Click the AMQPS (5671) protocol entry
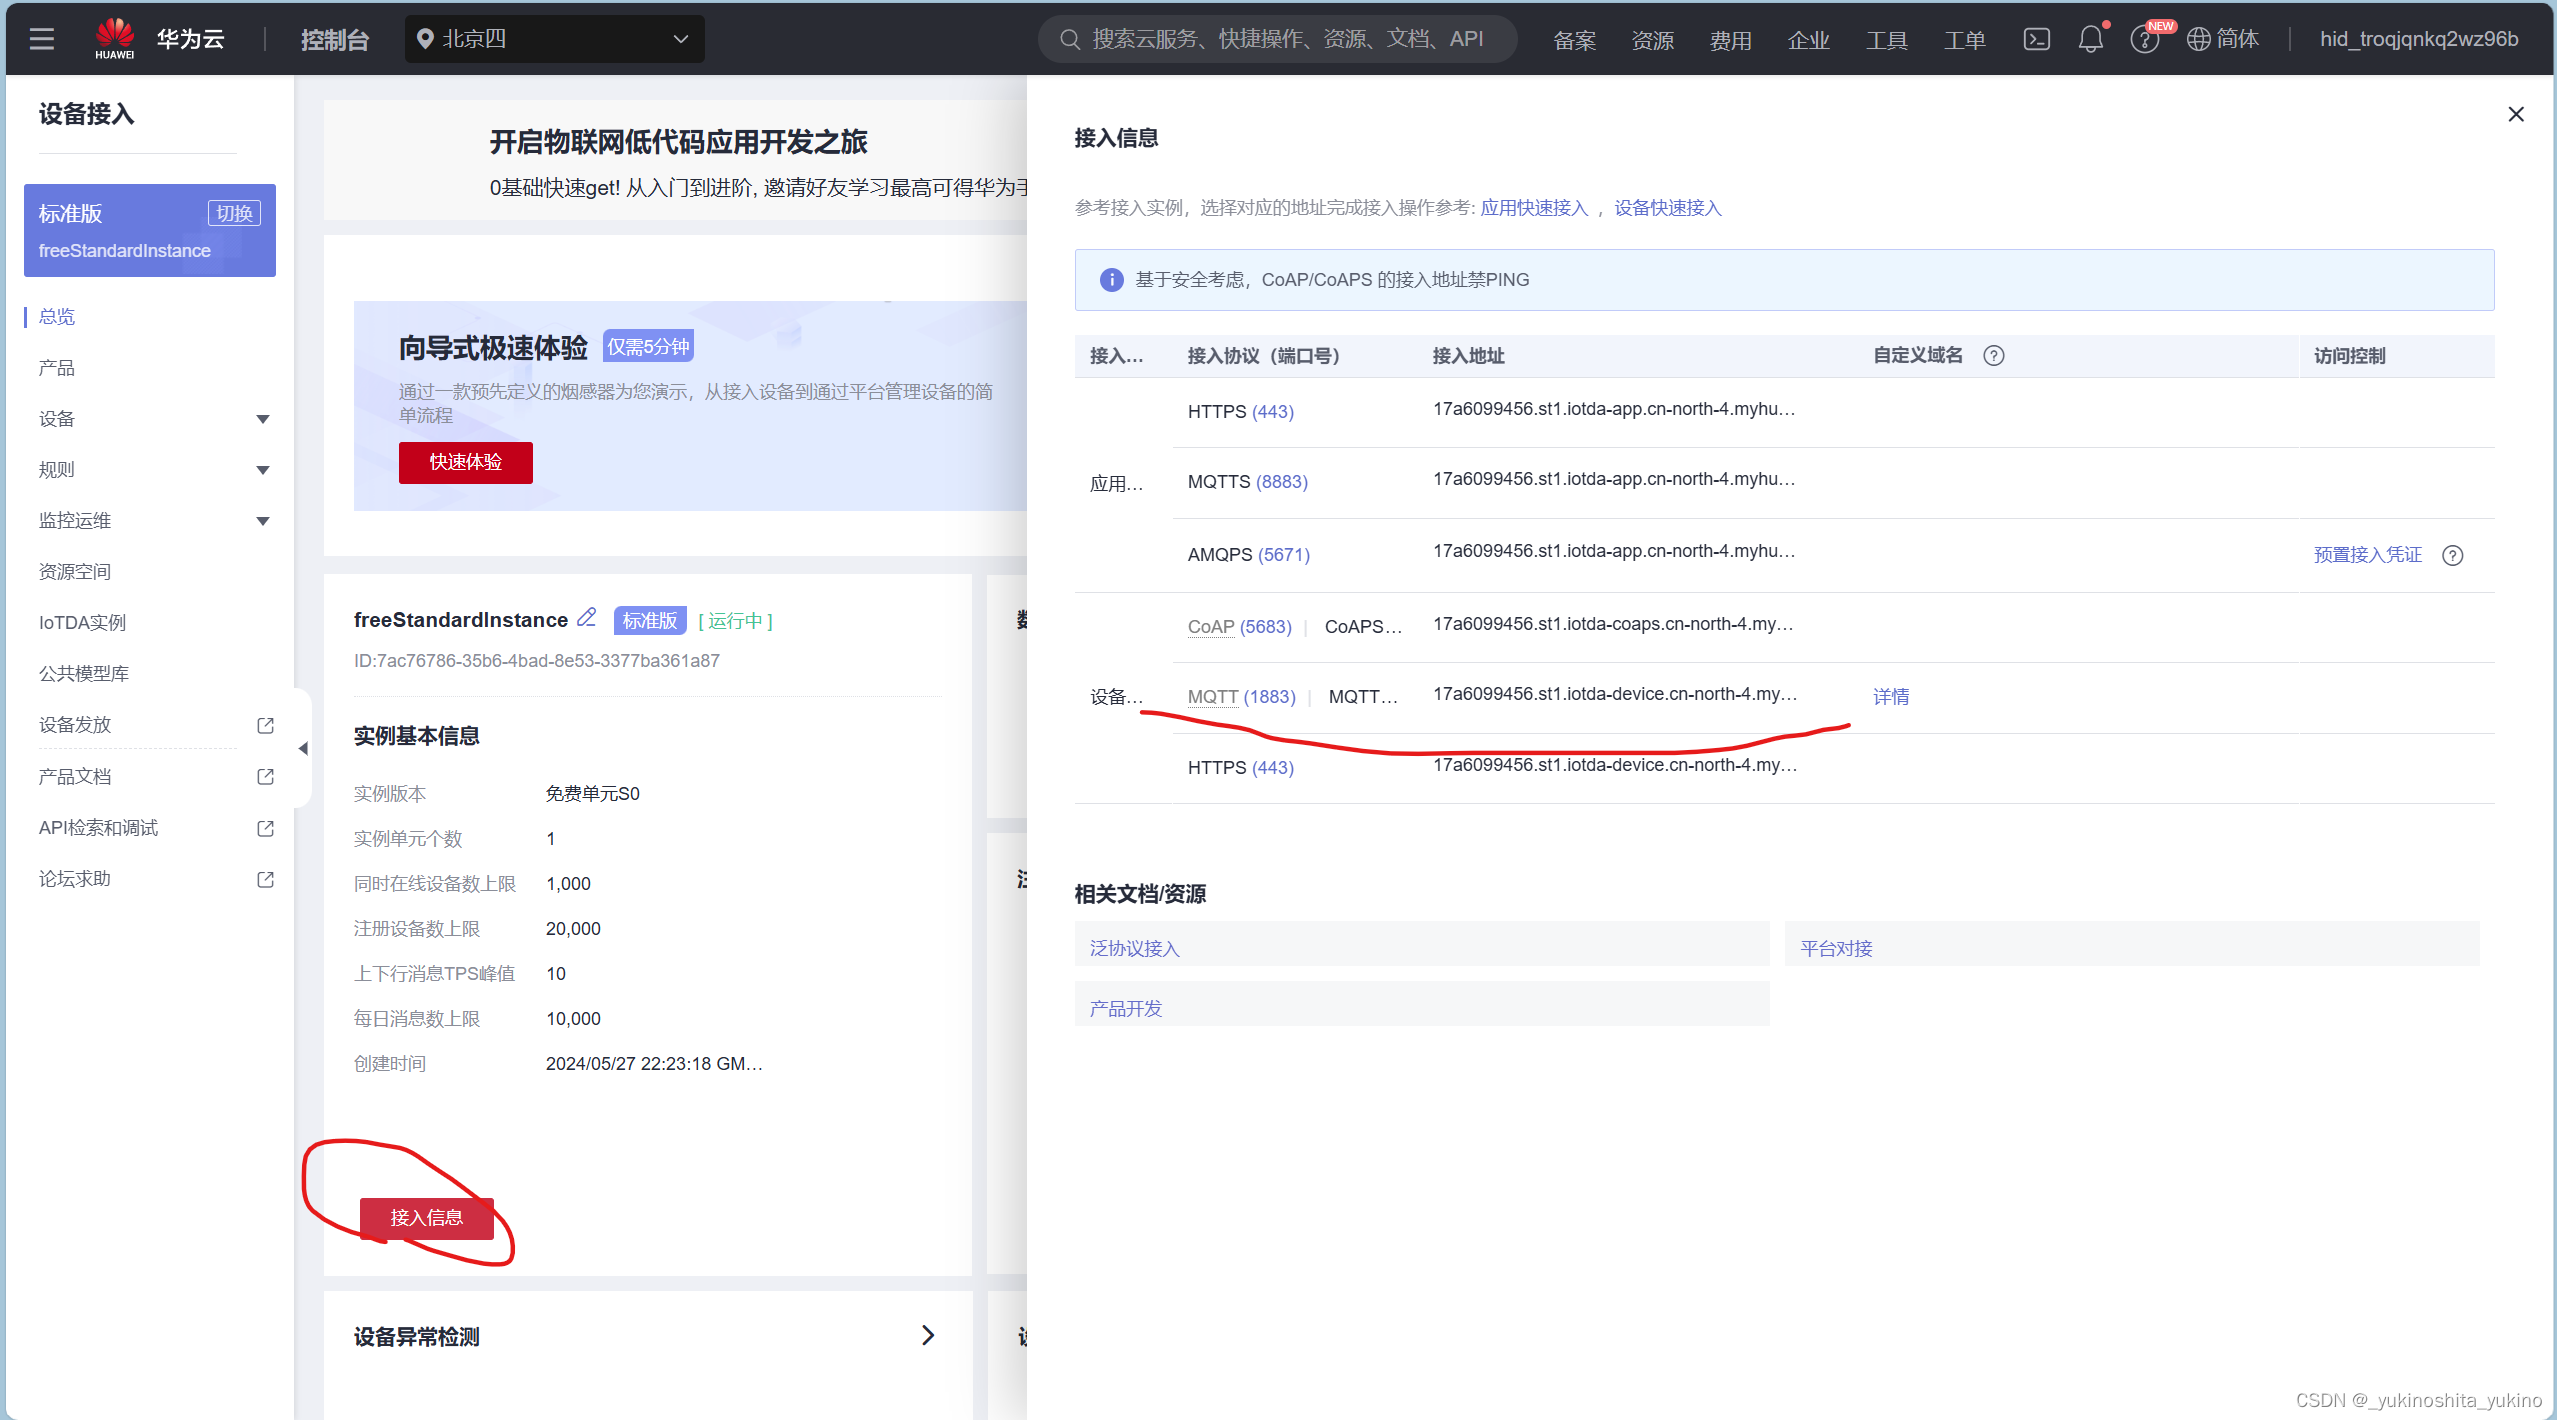This screenshot has height=1420, width=2557. point(1248,555)
